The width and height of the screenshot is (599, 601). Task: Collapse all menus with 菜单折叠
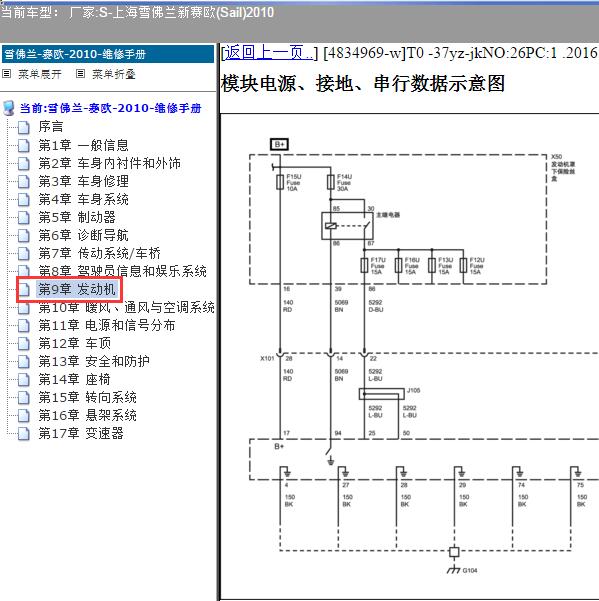click(x=114, y=74)
